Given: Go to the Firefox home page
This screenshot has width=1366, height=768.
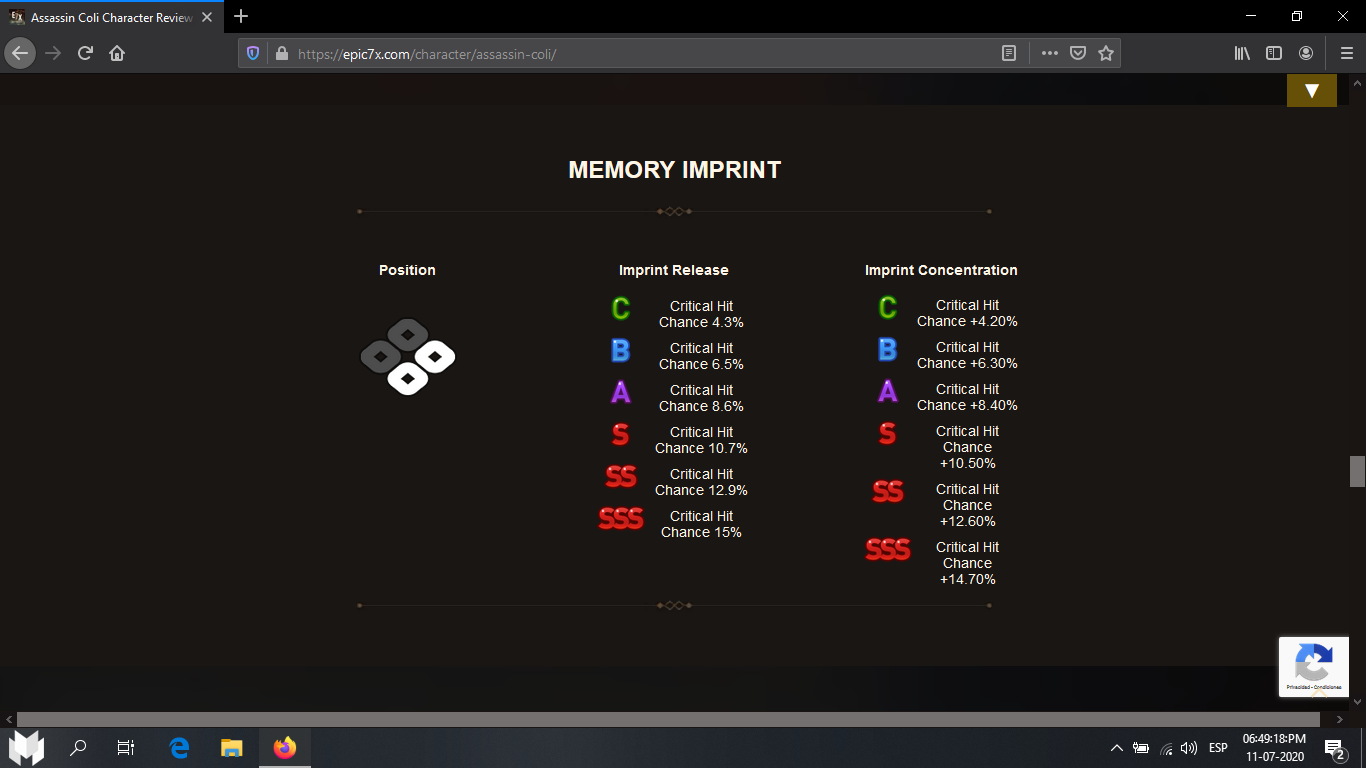Looking at the screenshot, I should pos(117,54).
